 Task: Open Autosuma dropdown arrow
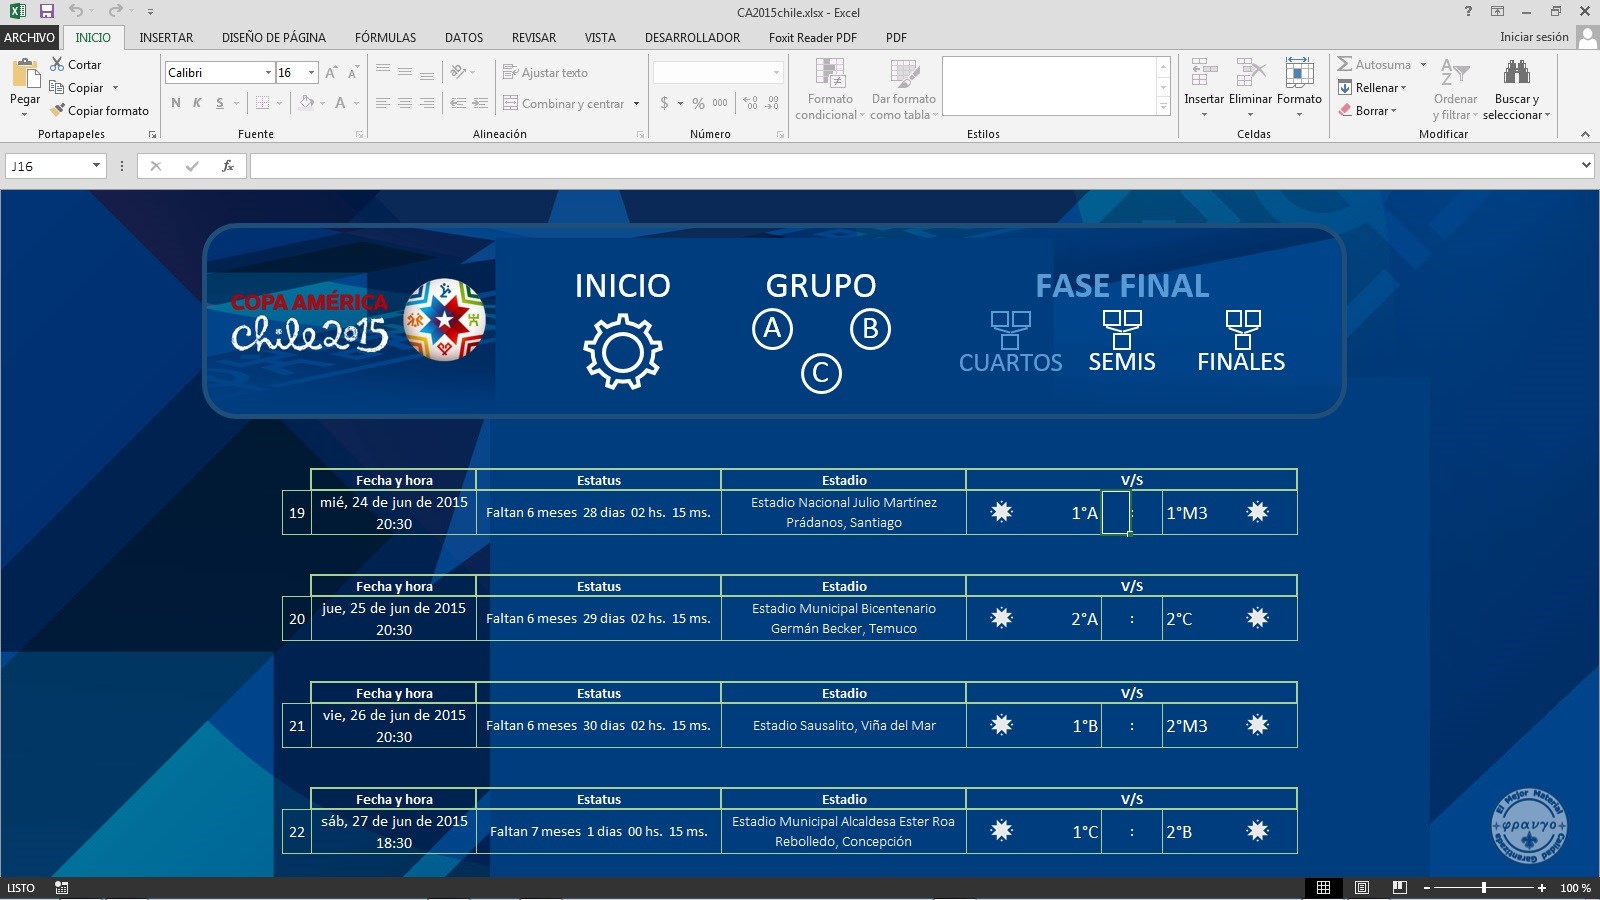pos(1423,64)
